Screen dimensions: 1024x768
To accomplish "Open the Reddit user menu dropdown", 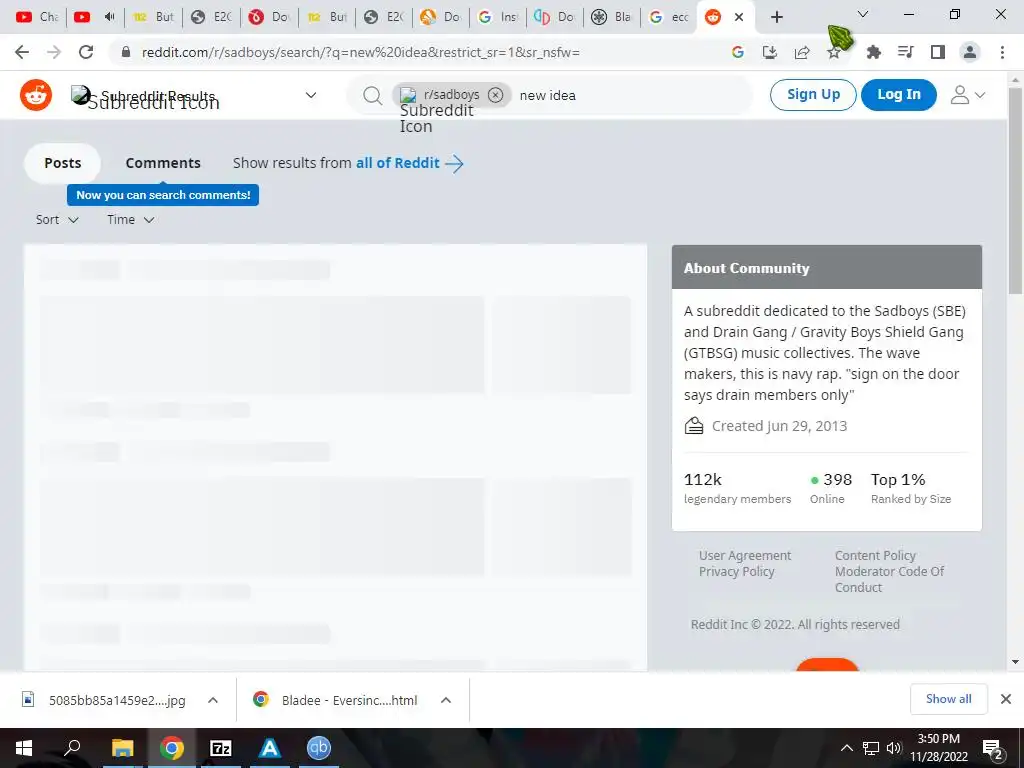I will 967,95.
